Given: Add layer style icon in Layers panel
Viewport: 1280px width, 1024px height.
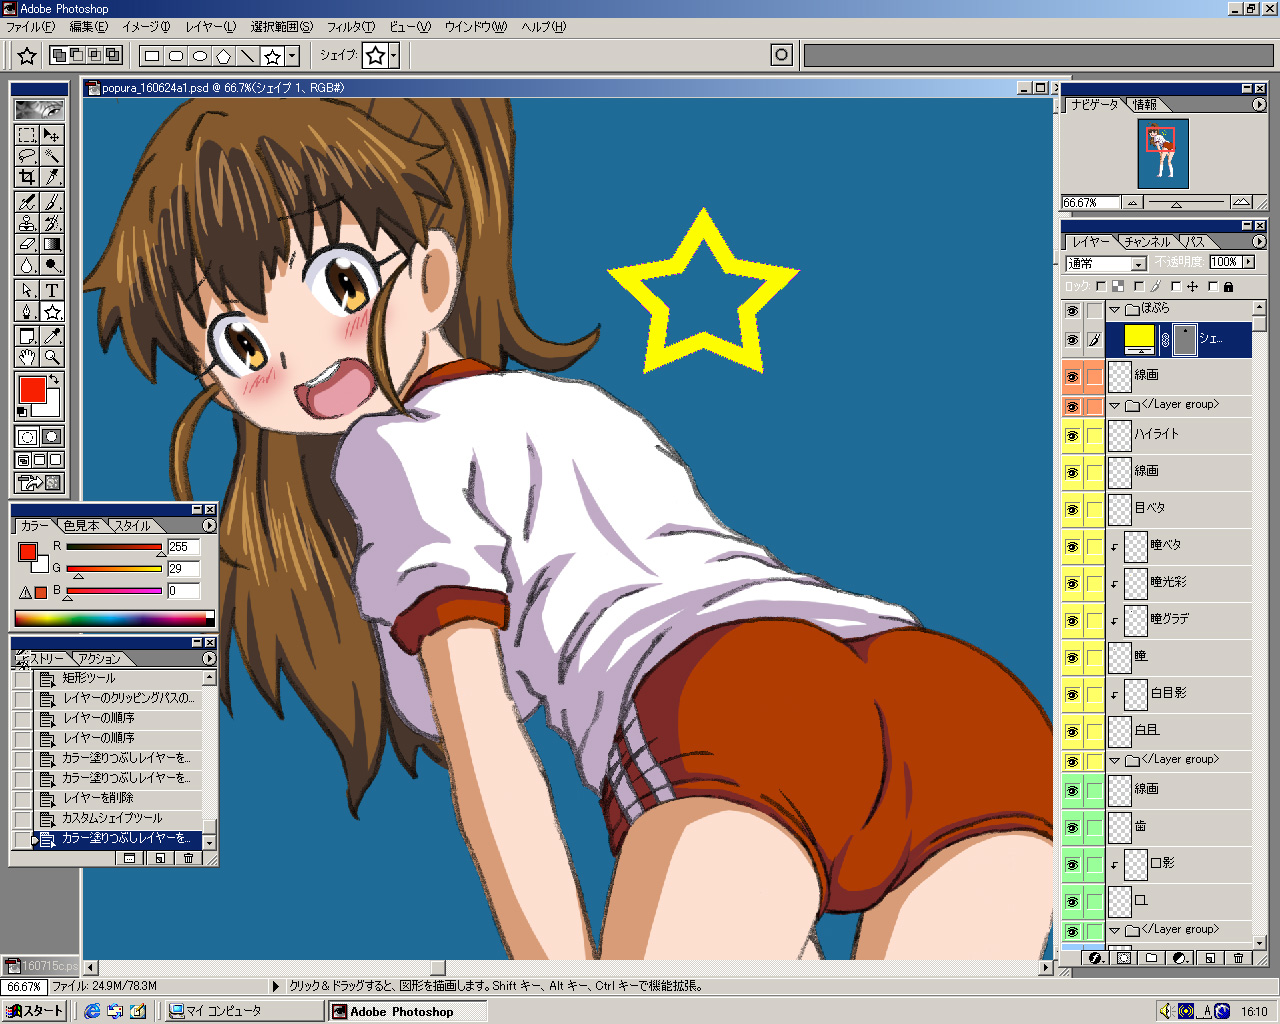Looking at the screenshot, I should [1095, 958].
